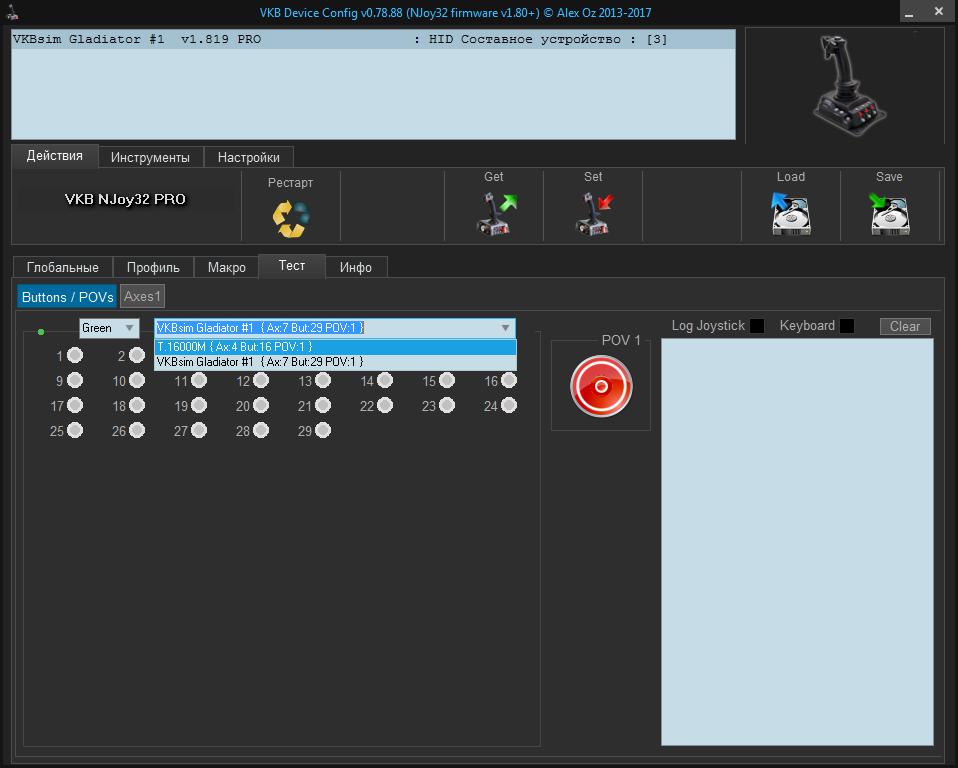This screenshot has height=768, width=958.
Task: Click button indicator number 27
Action: (199, 430)
